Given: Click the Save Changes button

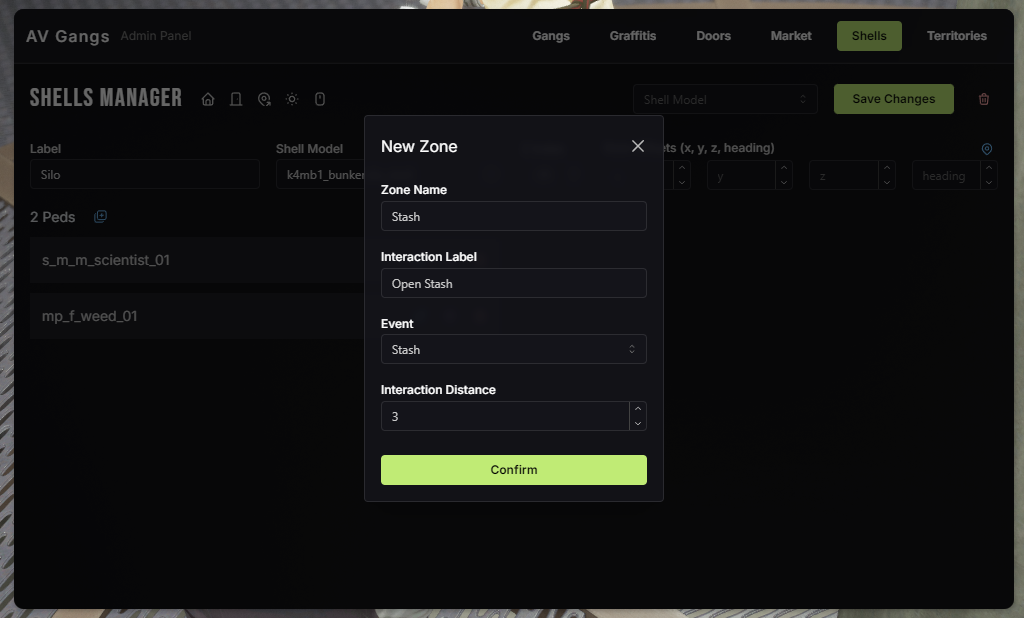Looking at the screenshot, I should pos(893,99).
